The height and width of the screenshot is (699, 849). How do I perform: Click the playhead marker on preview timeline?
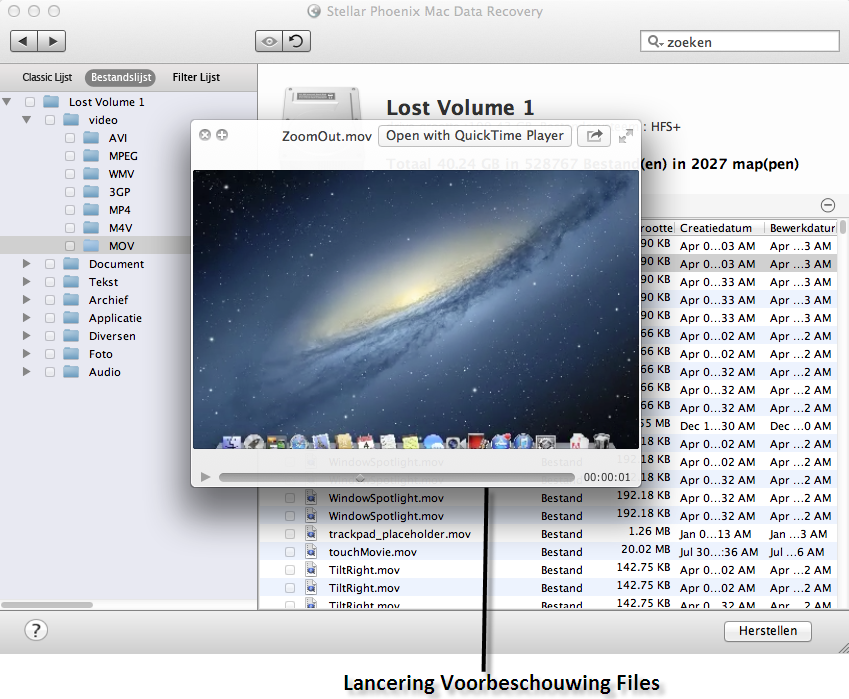click(360, 478)
